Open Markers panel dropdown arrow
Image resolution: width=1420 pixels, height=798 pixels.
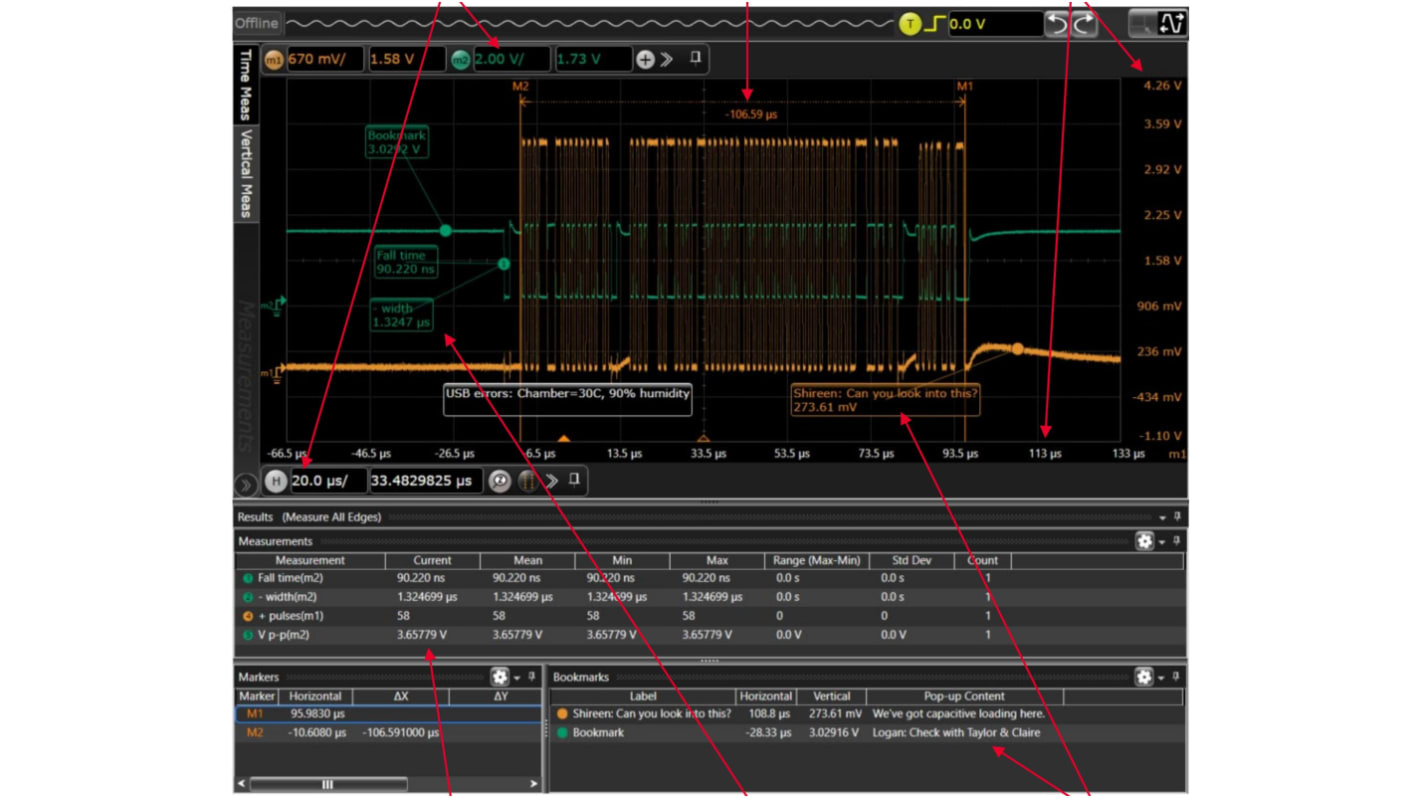(x=517, y=678)
